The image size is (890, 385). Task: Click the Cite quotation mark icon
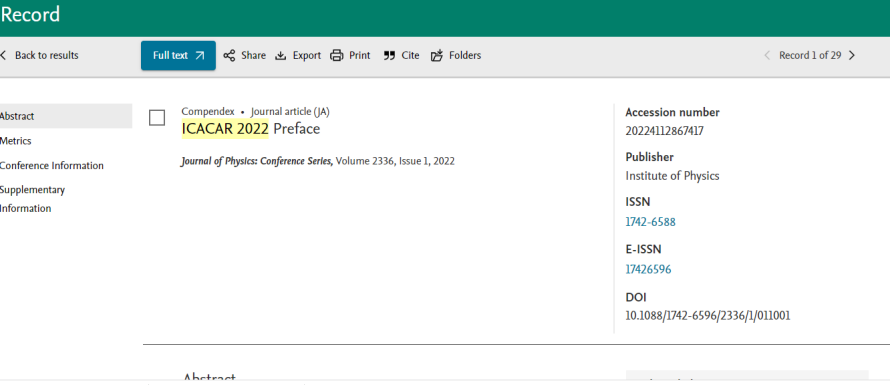tap(389, 56)
